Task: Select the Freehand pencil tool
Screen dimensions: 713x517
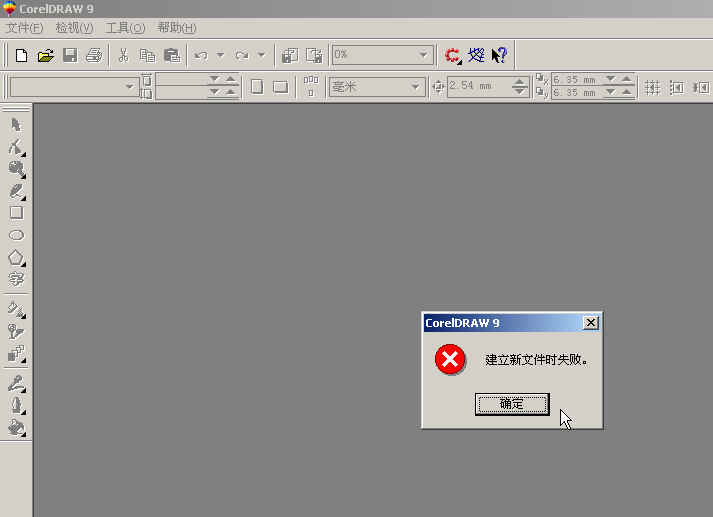Action: 16,191
